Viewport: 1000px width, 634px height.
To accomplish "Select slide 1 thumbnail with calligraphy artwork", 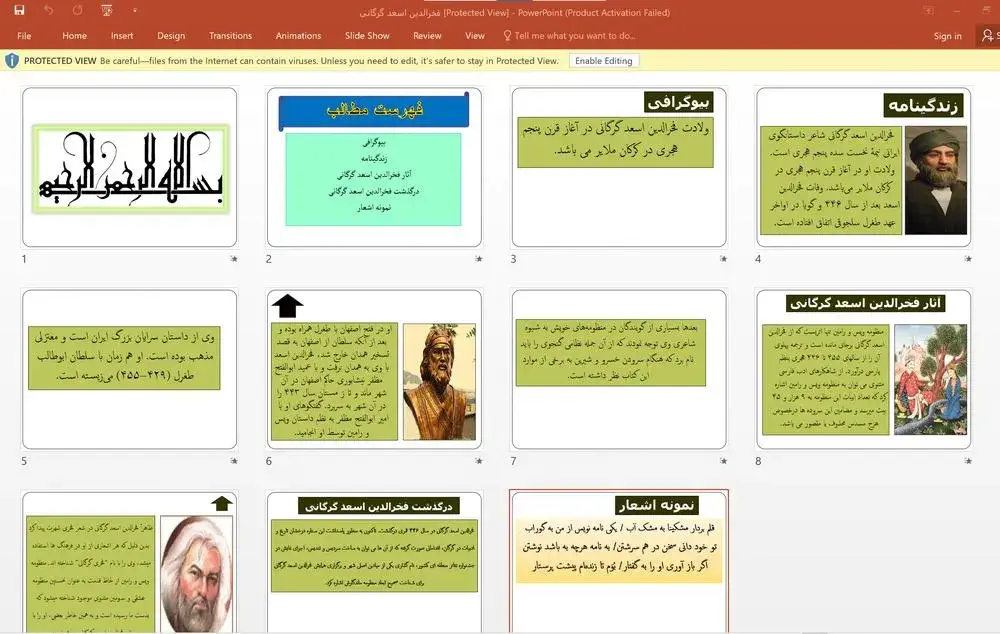I will point(130,166).
